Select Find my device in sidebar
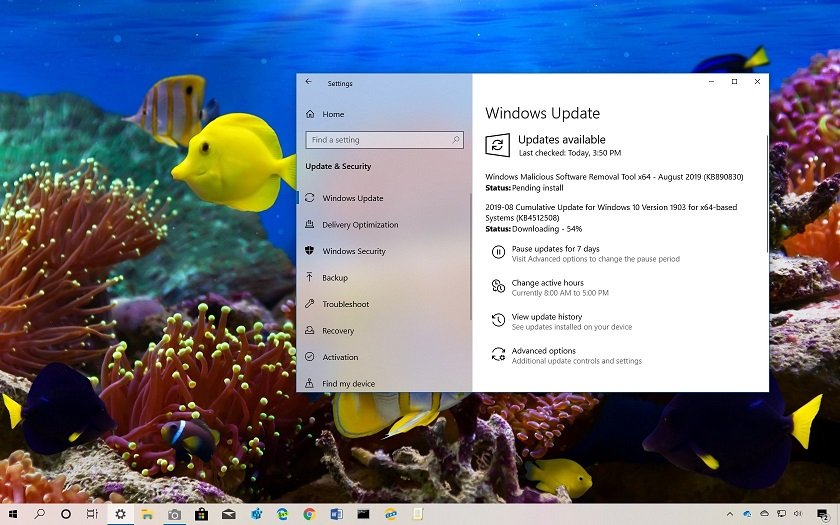The image size is (840, 525). pyautogui.click(x=348, y=384)
